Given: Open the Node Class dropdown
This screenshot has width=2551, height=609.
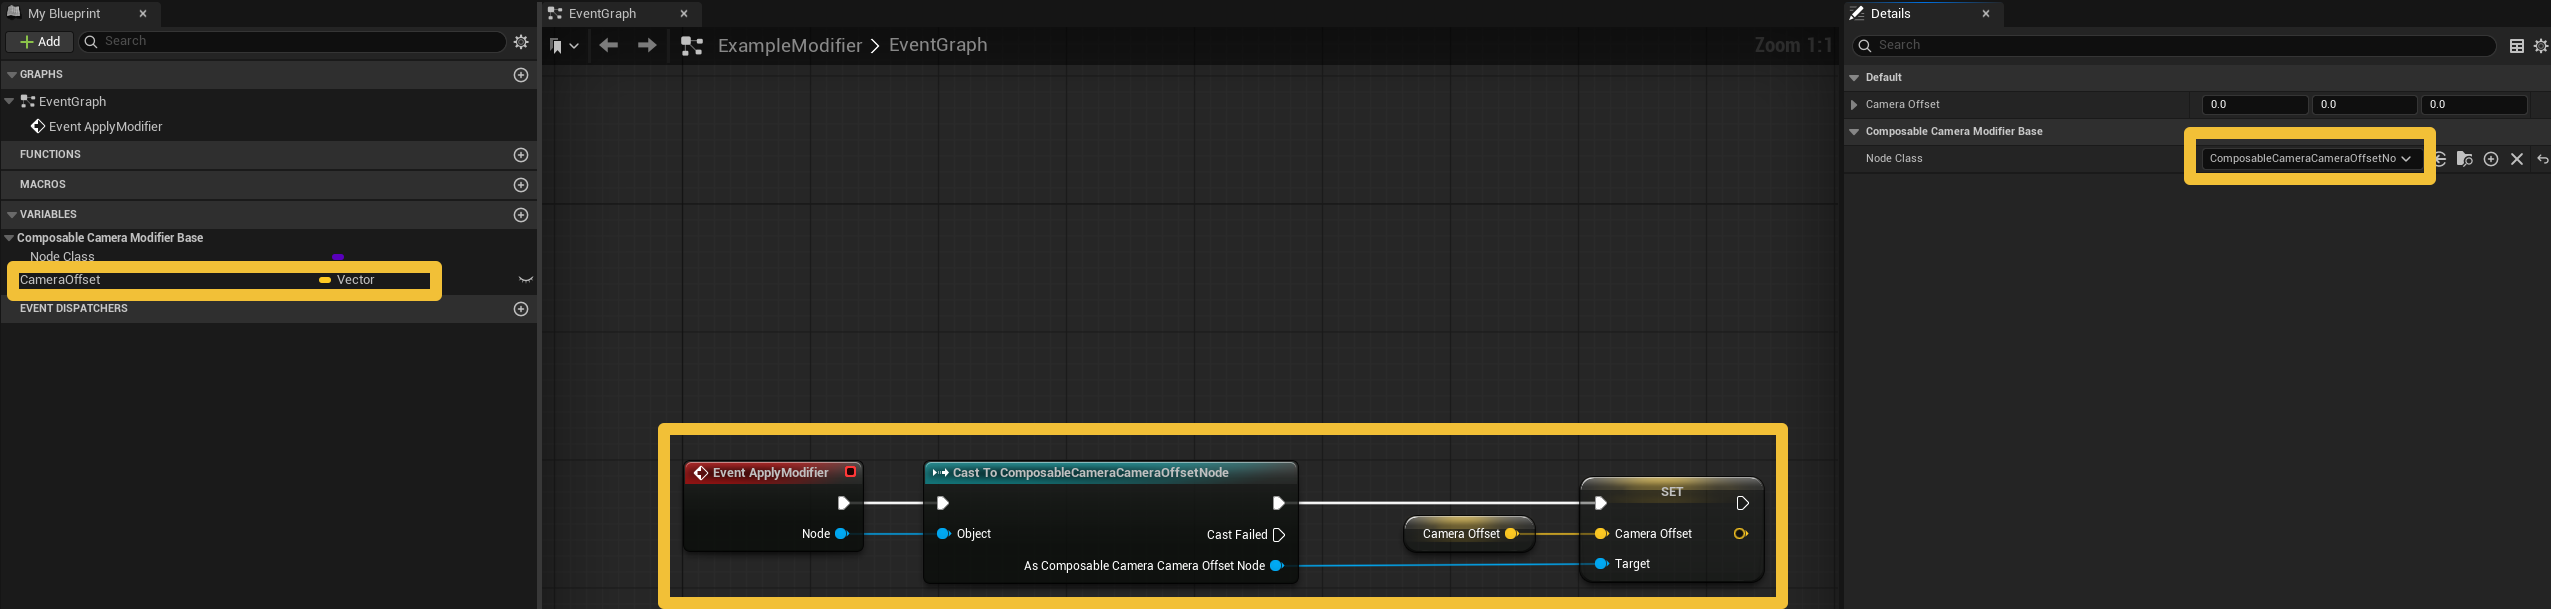Looking at the screenshot, I should pyautogui.click(x=2309, y=158).
